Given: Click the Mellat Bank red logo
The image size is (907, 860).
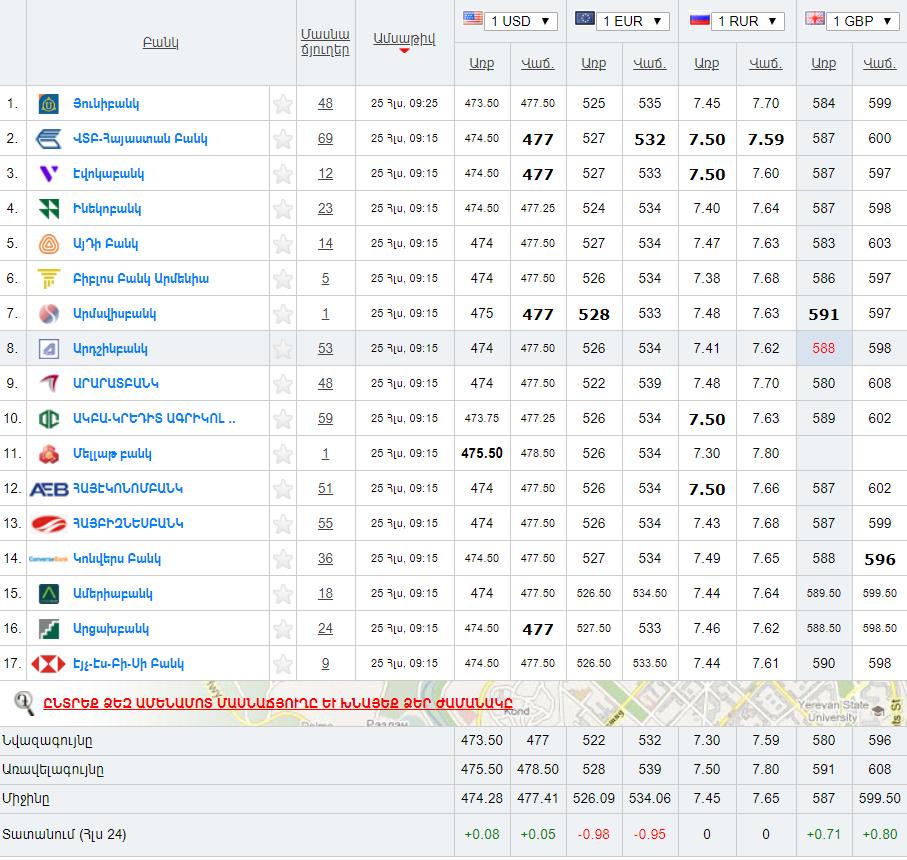Looking at the screenshot, I should click(x=48, y=453).
